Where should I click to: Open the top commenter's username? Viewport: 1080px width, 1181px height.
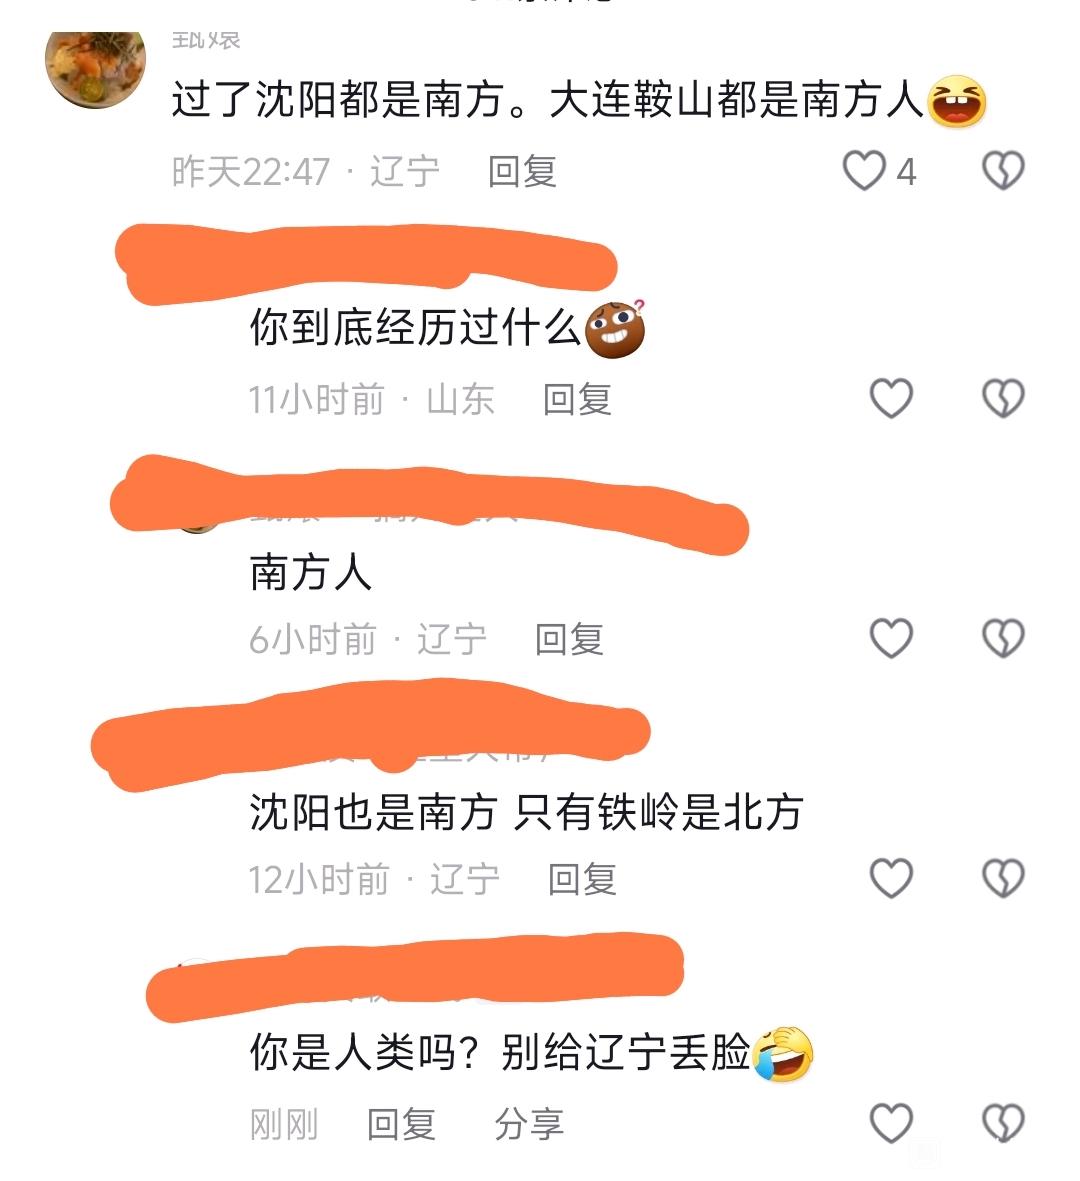pyautogui.click(x=206, y=40)
